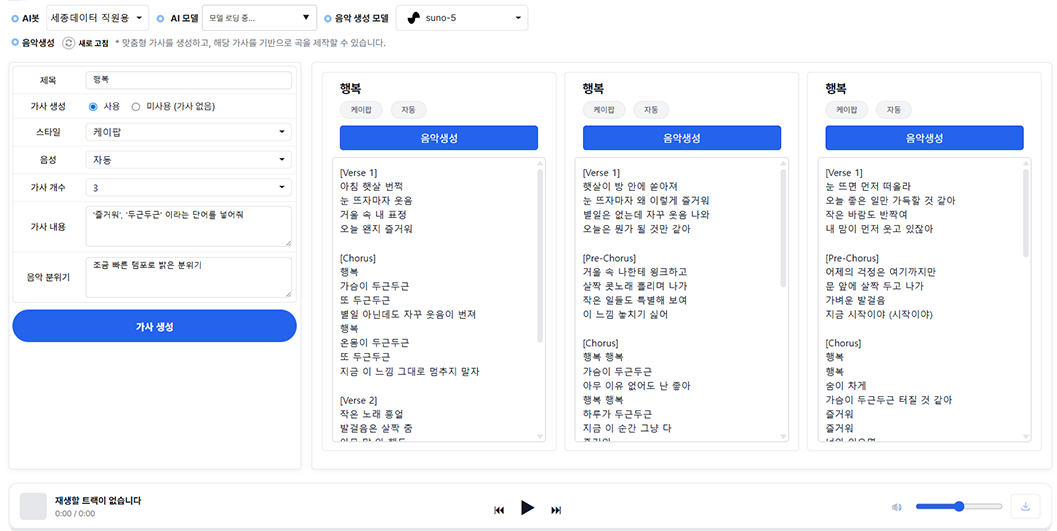This screenshot has width=1057, height=531.
Task: Click the refresh icon next to 새로고침
Action: coord(68,43)
